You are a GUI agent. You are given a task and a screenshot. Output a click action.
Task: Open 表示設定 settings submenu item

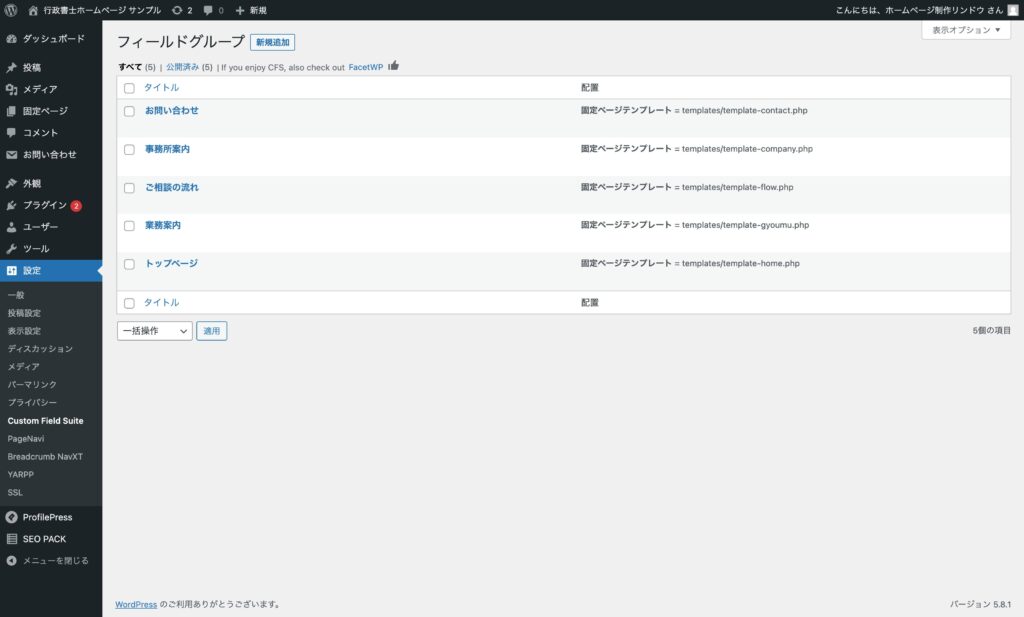click(x=24, y=331)
